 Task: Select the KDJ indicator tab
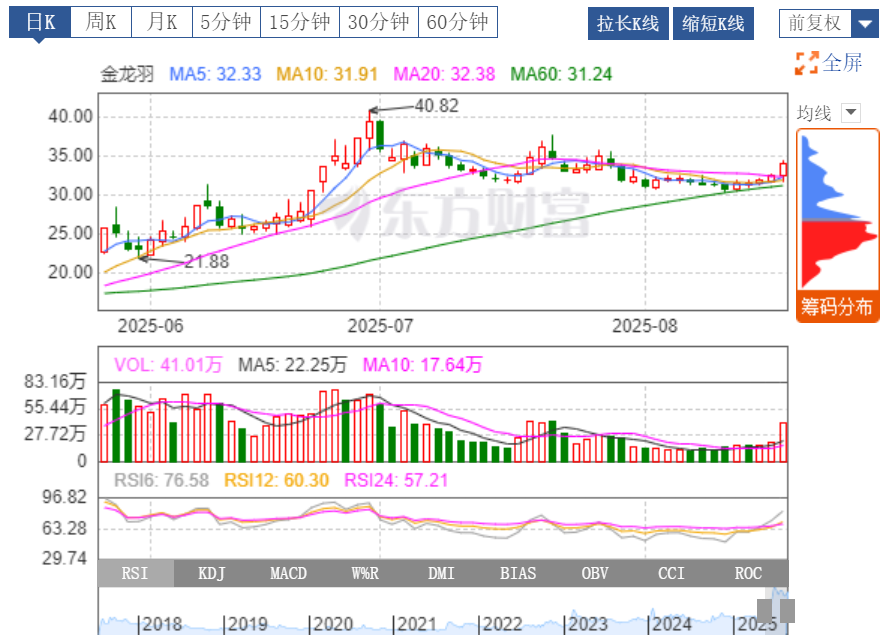pos(212,574)
